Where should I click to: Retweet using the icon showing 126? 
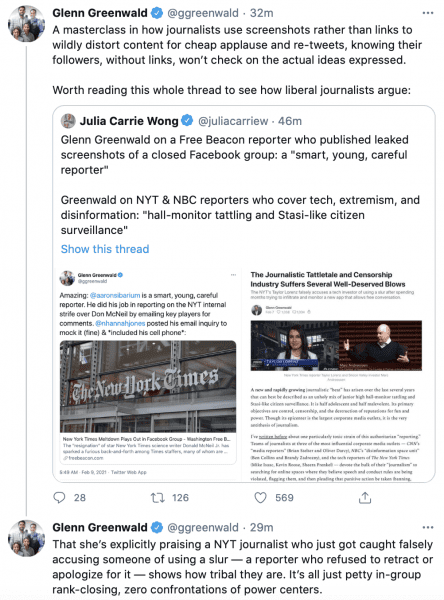(x=157, y=497)
